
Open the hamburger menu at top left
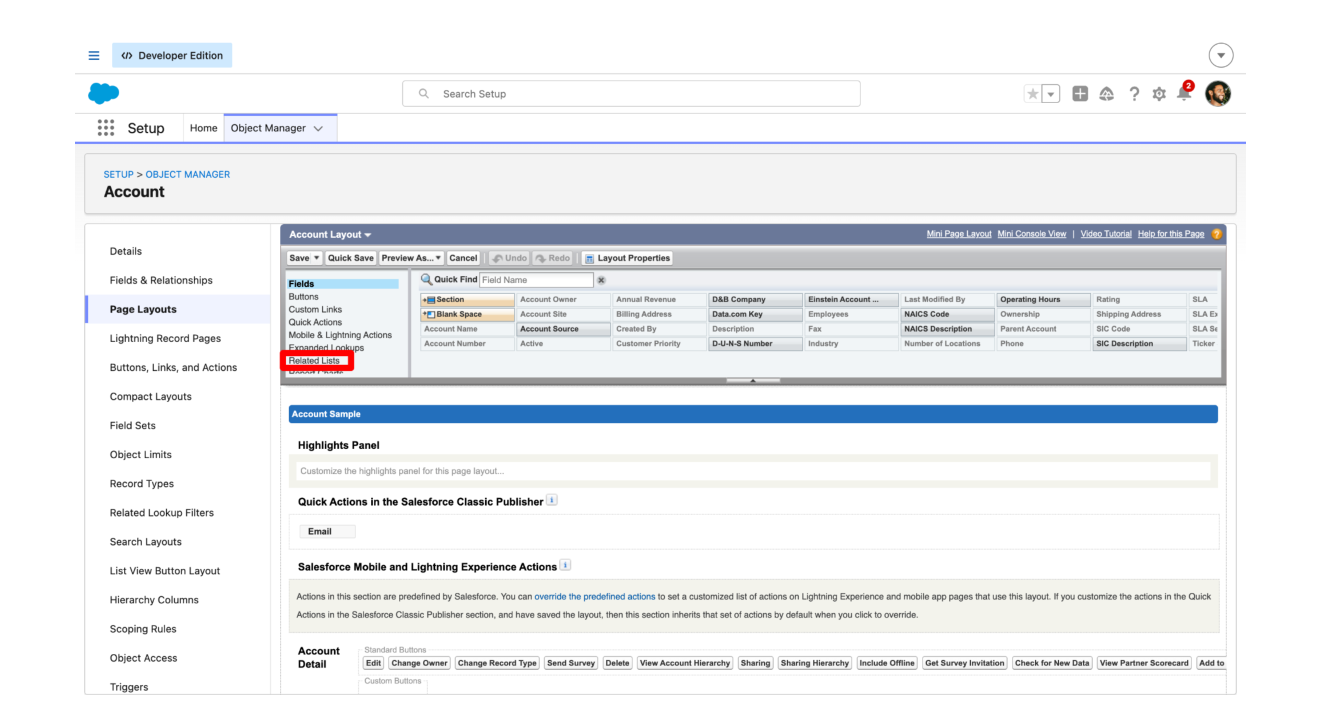pyautogui.click(x=92, y=55)
